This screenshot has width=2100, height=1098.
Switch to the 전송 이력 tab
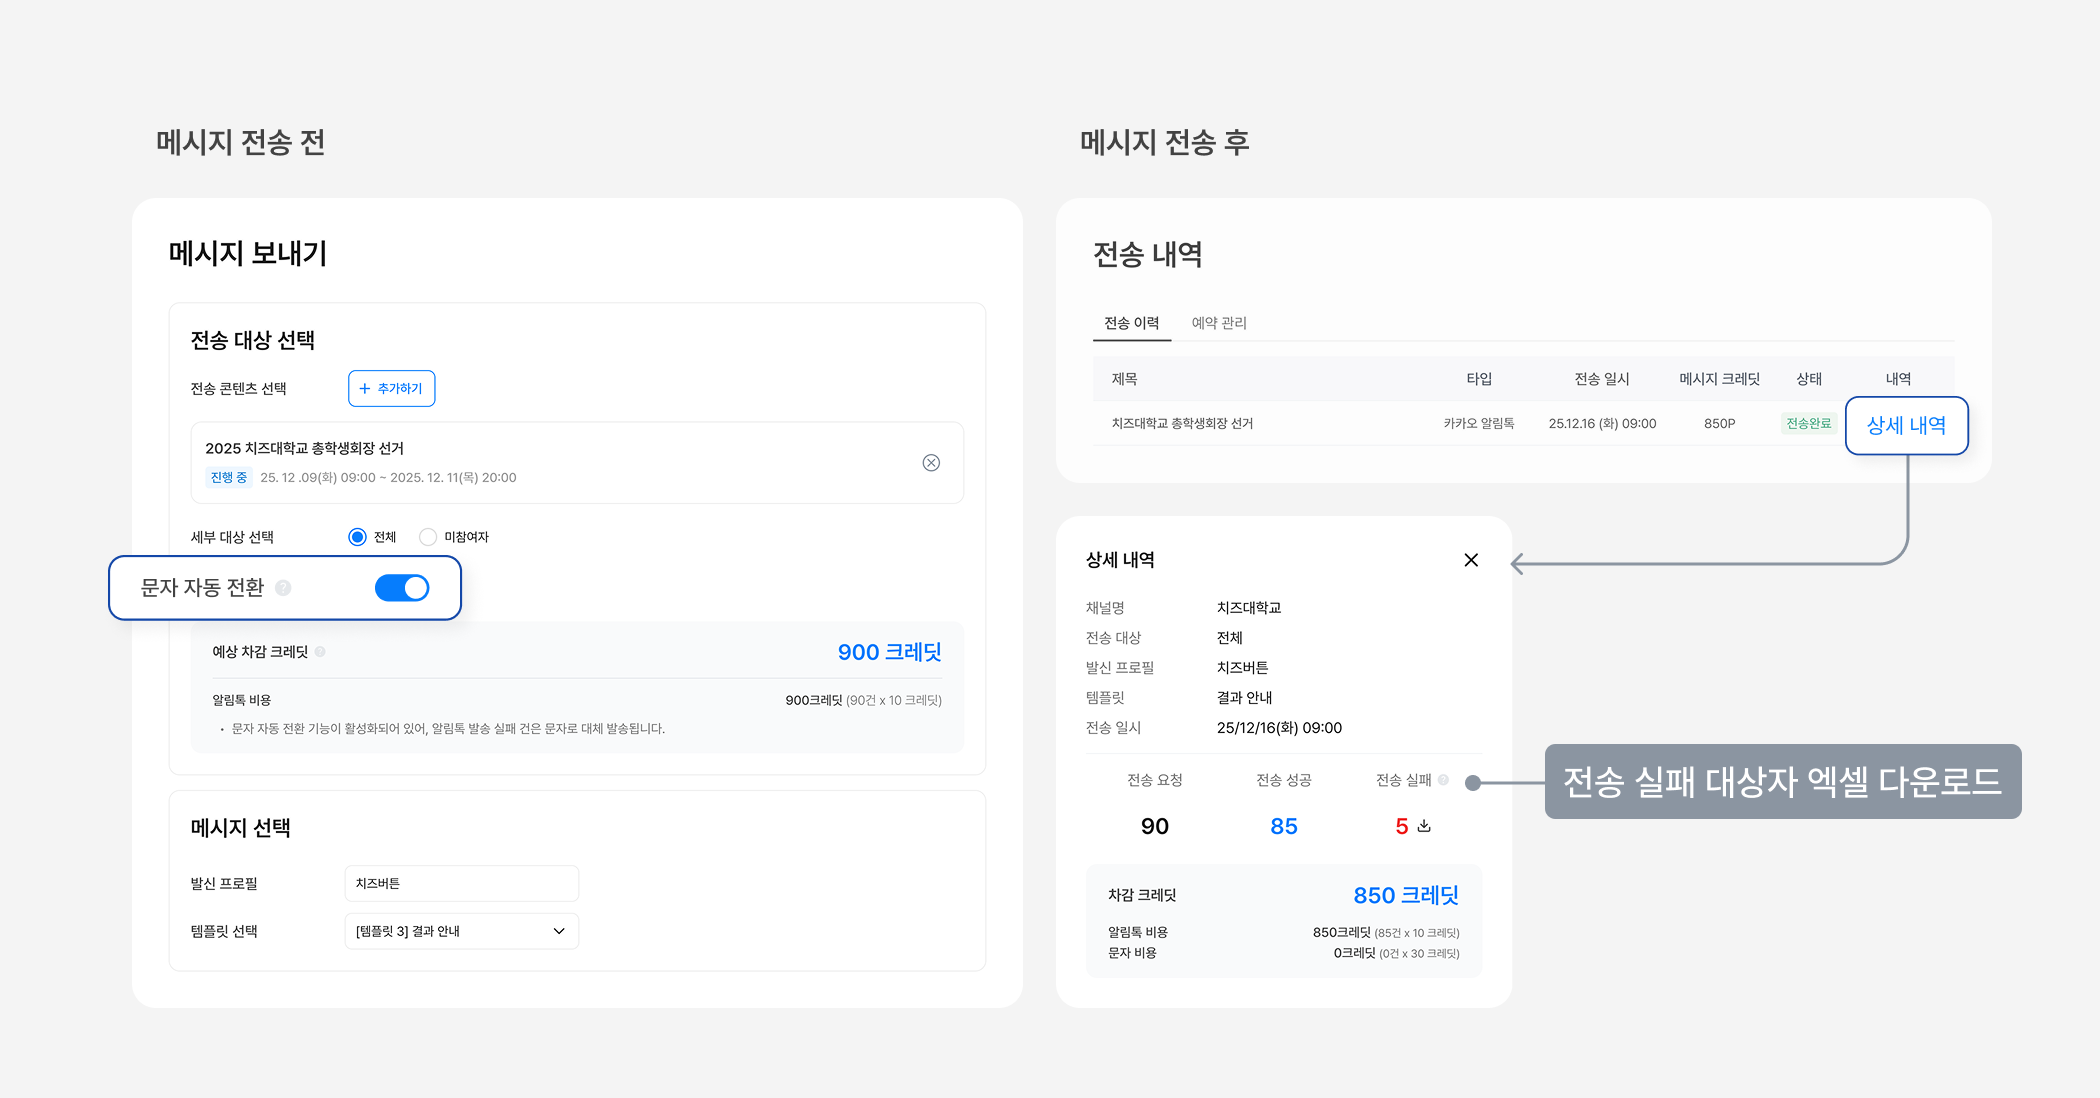tap(1131, 323)
